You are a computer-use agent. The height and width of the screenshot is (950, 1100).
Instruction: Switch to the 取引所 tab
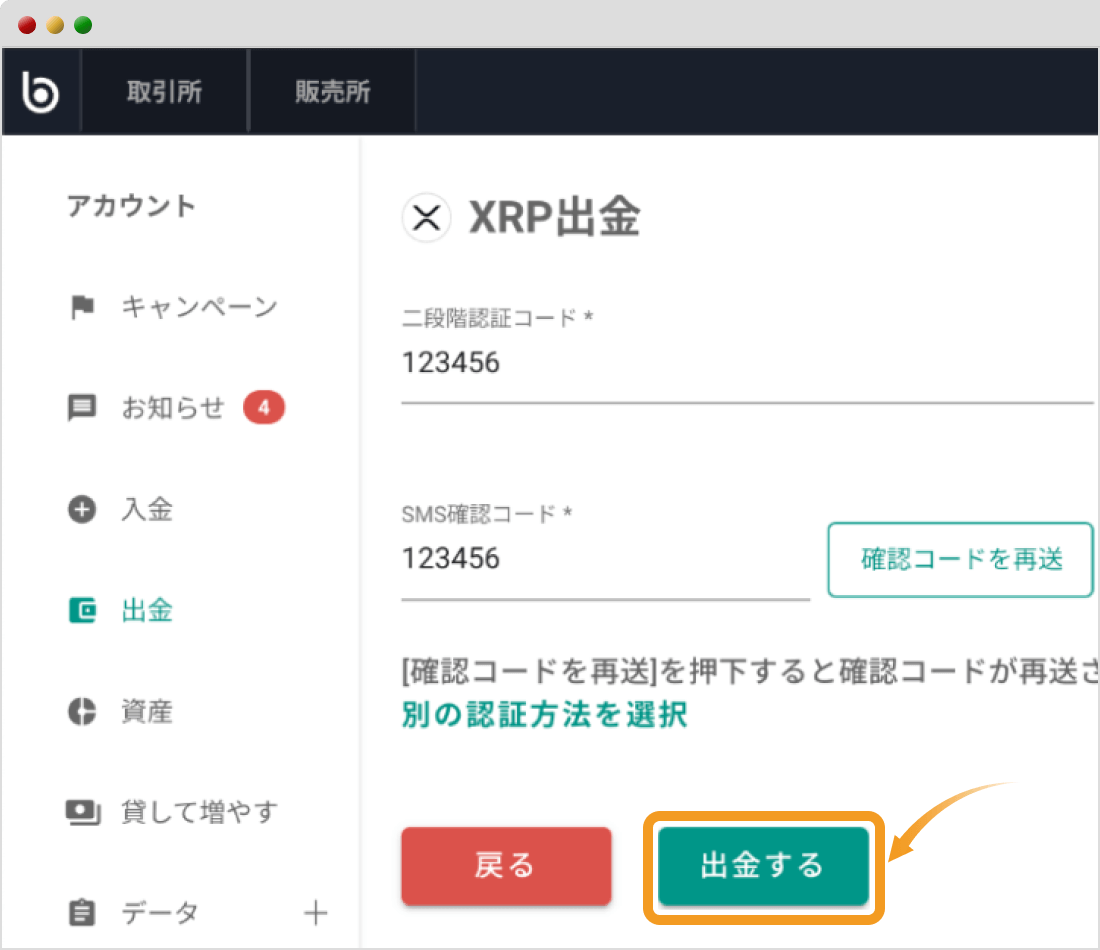pos(164,91)
